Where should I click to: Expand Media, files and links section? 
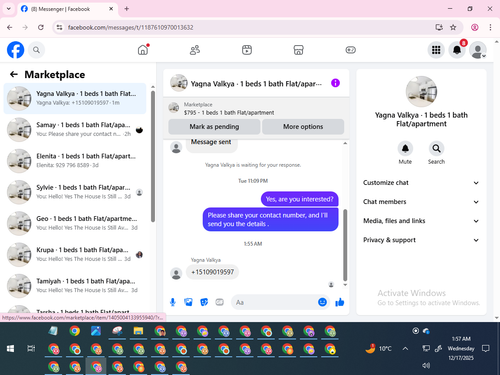click(x=421, y=221)
